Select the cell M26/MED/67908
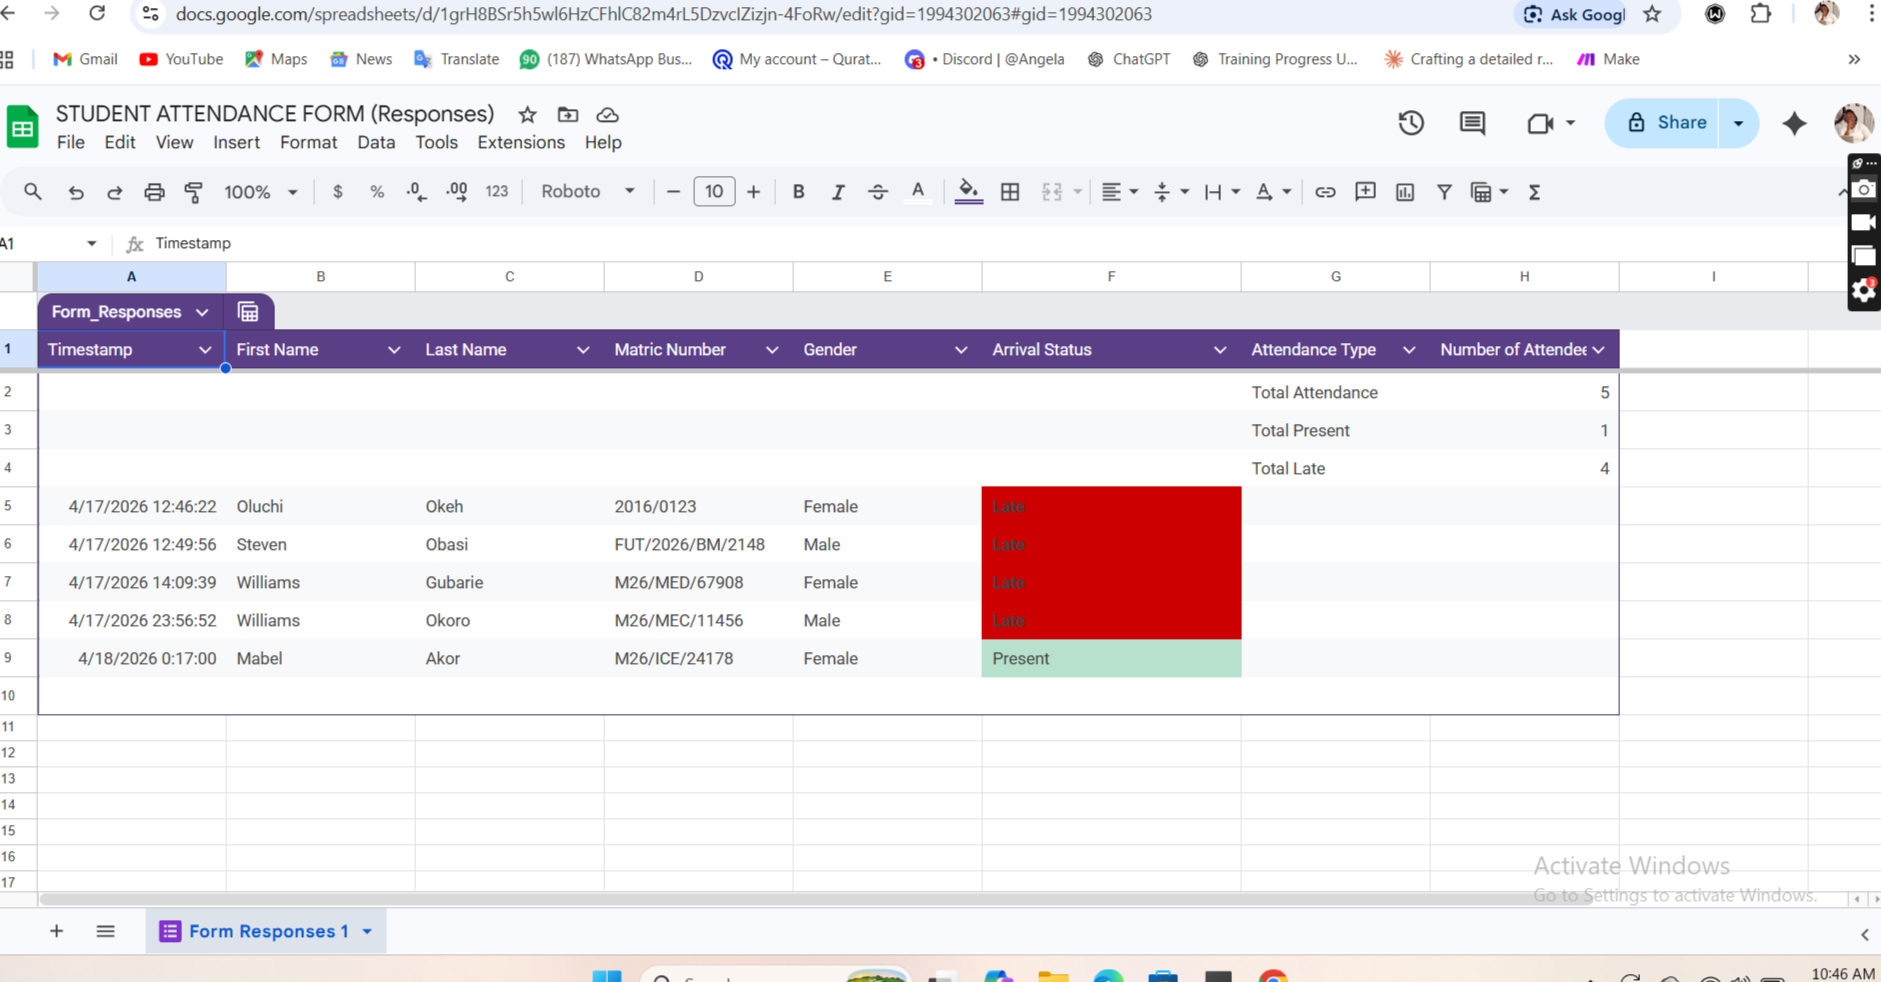The image size is (1881, 982). click(x=698, y=582)
